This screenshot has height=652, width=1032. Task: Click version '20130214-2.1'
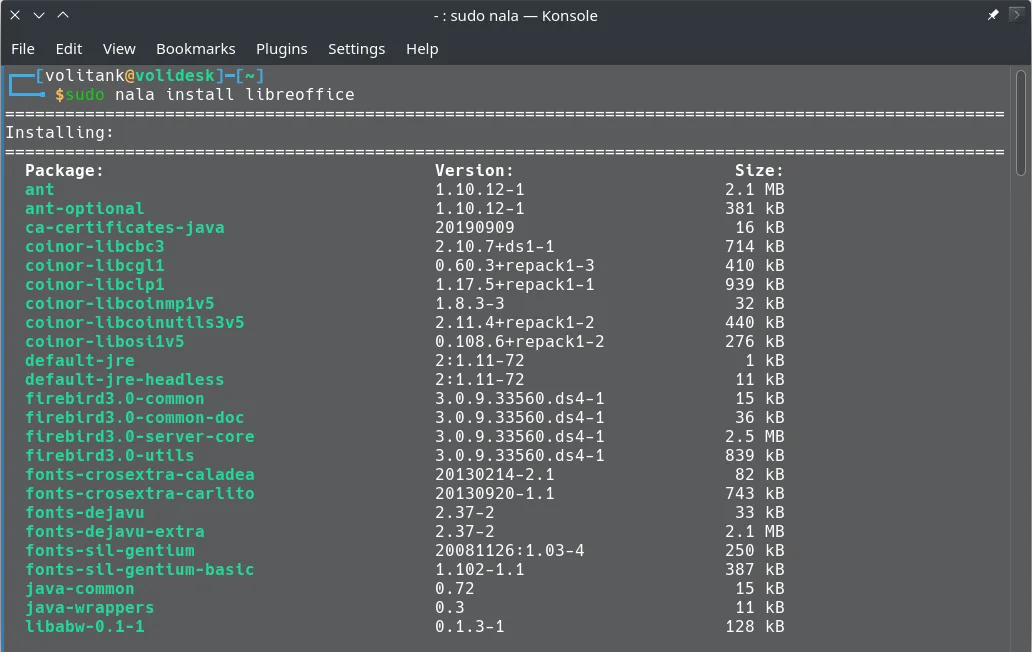point(494,475)
